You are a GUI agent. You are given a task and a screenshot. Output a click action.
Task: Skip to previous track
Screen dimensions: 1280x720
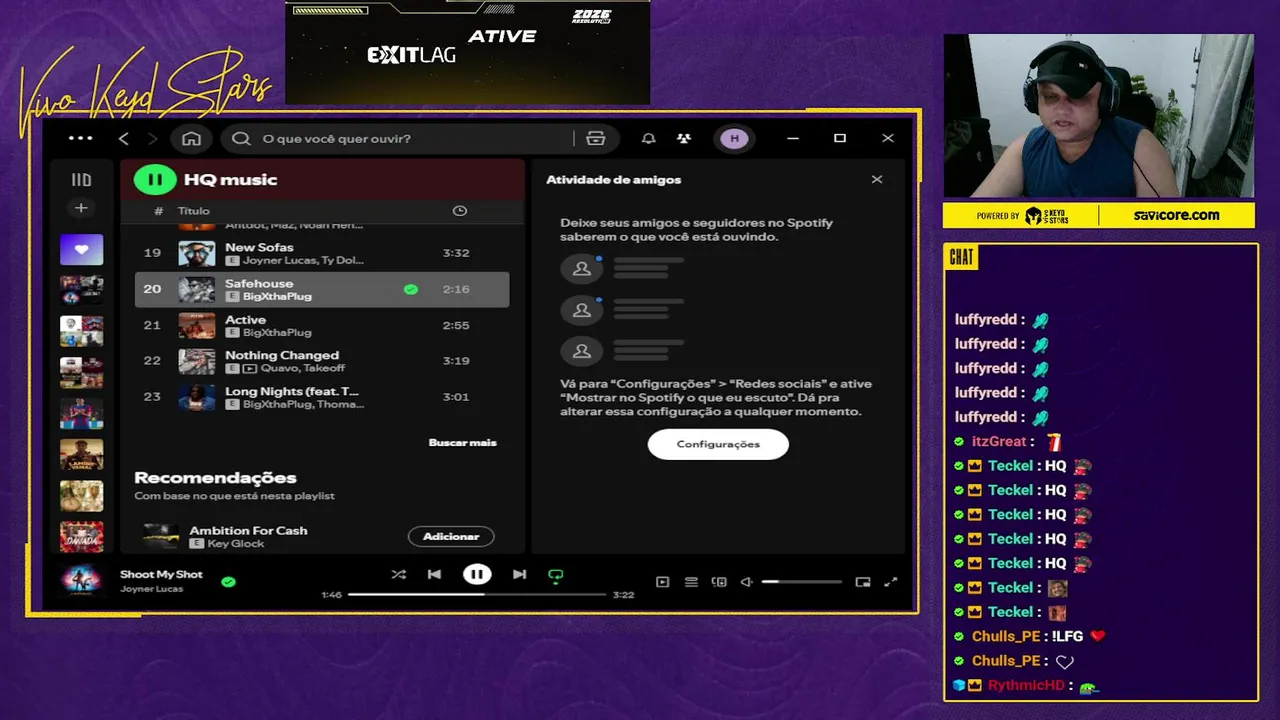pyautogui.click(x=434, y=575)
